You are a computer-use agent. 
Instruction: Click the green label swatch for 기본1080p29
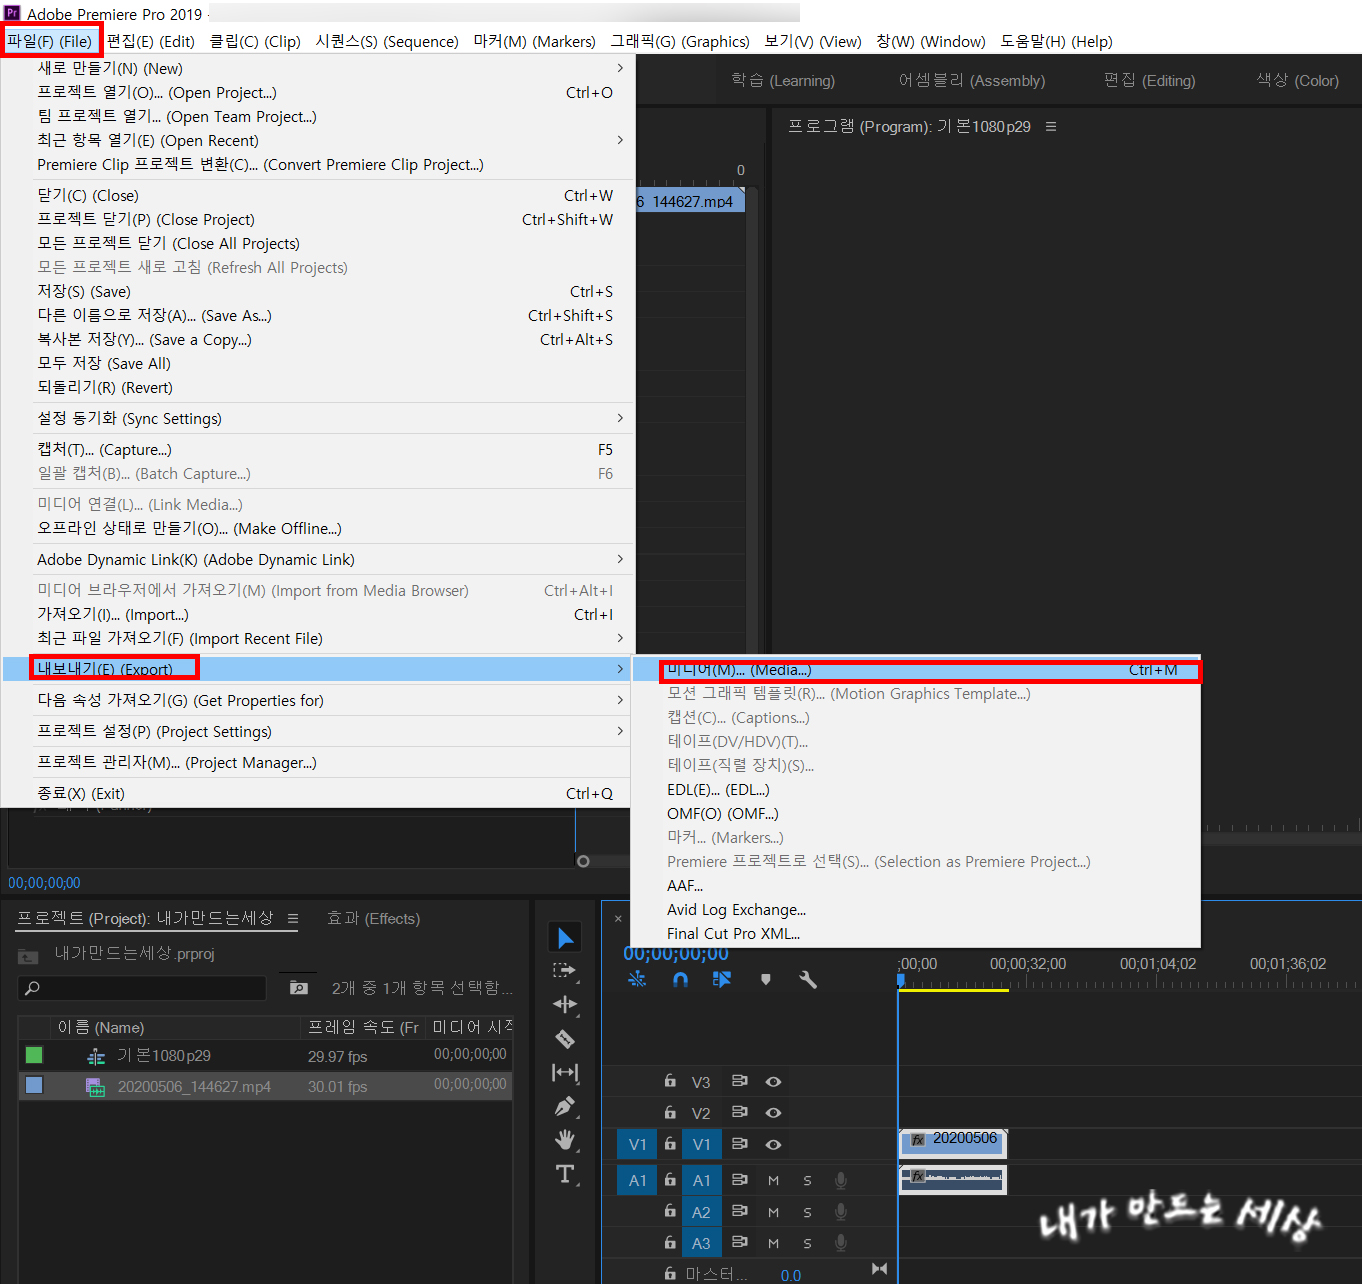click(34, 1055)
